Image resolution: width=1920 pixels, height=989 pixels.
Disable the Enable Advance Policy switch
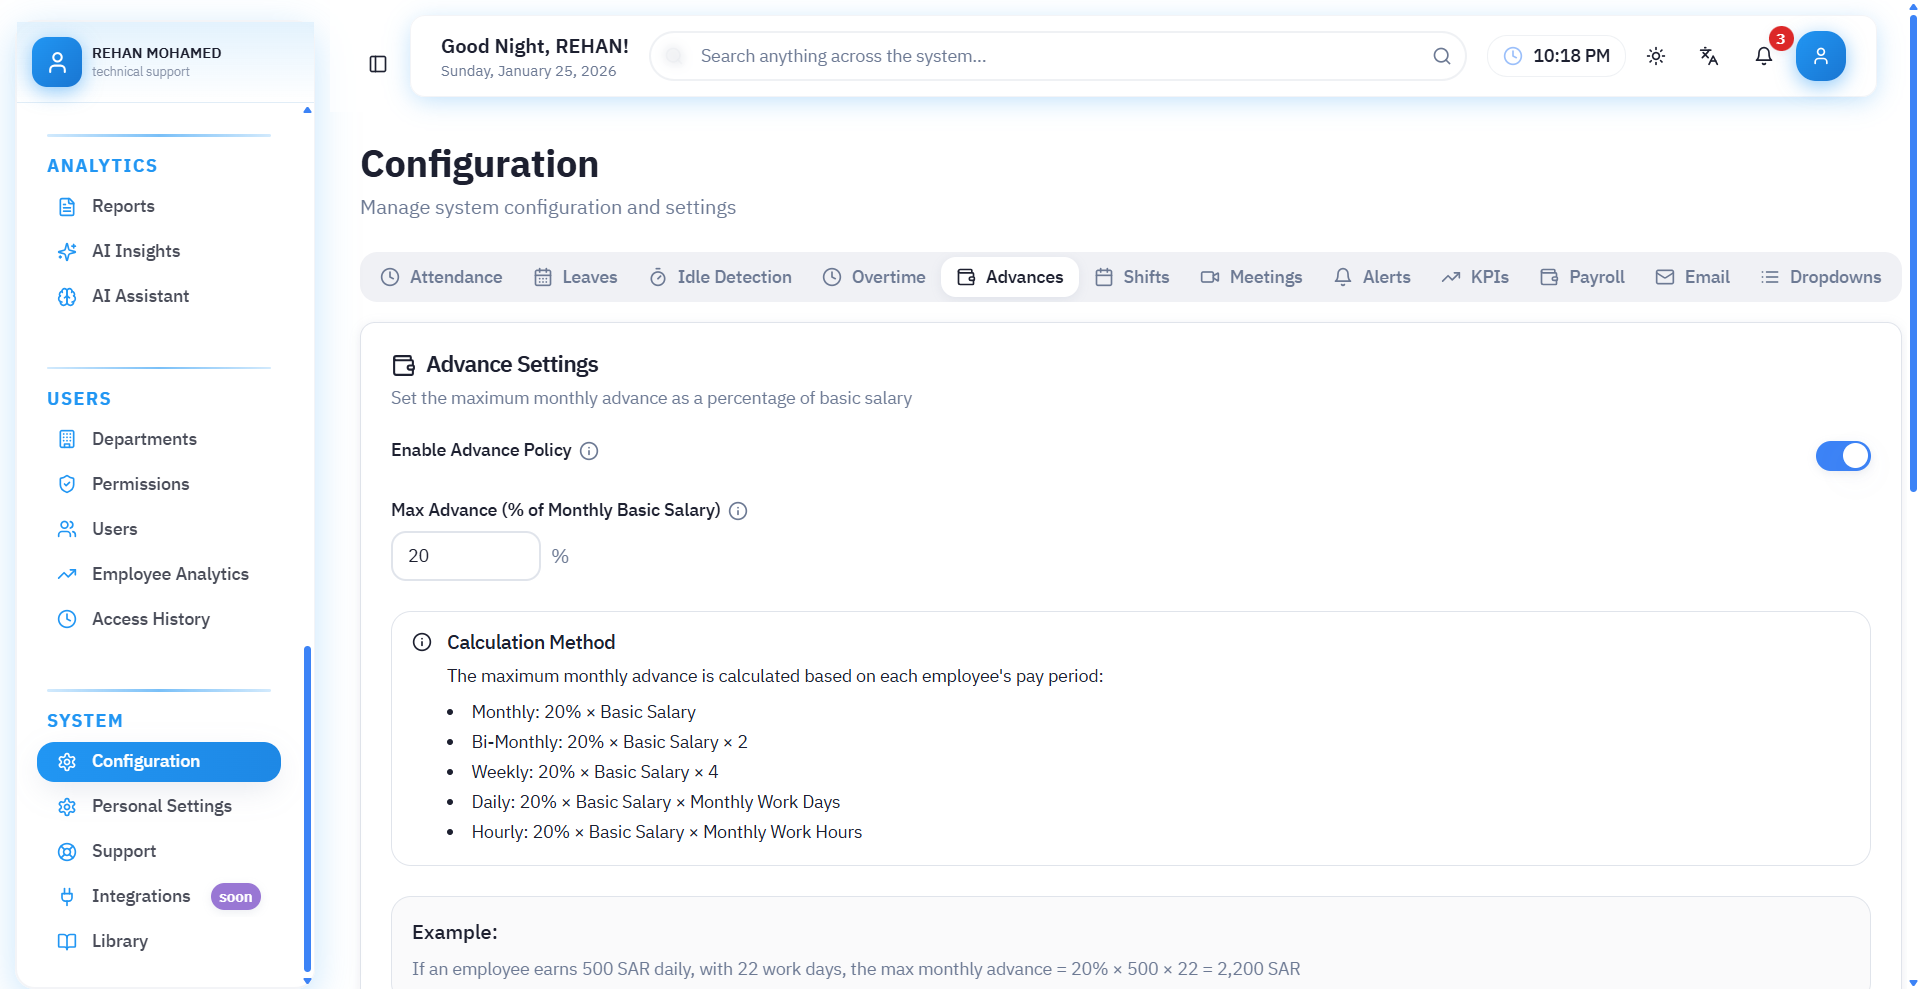click(x=1842, y=456)
